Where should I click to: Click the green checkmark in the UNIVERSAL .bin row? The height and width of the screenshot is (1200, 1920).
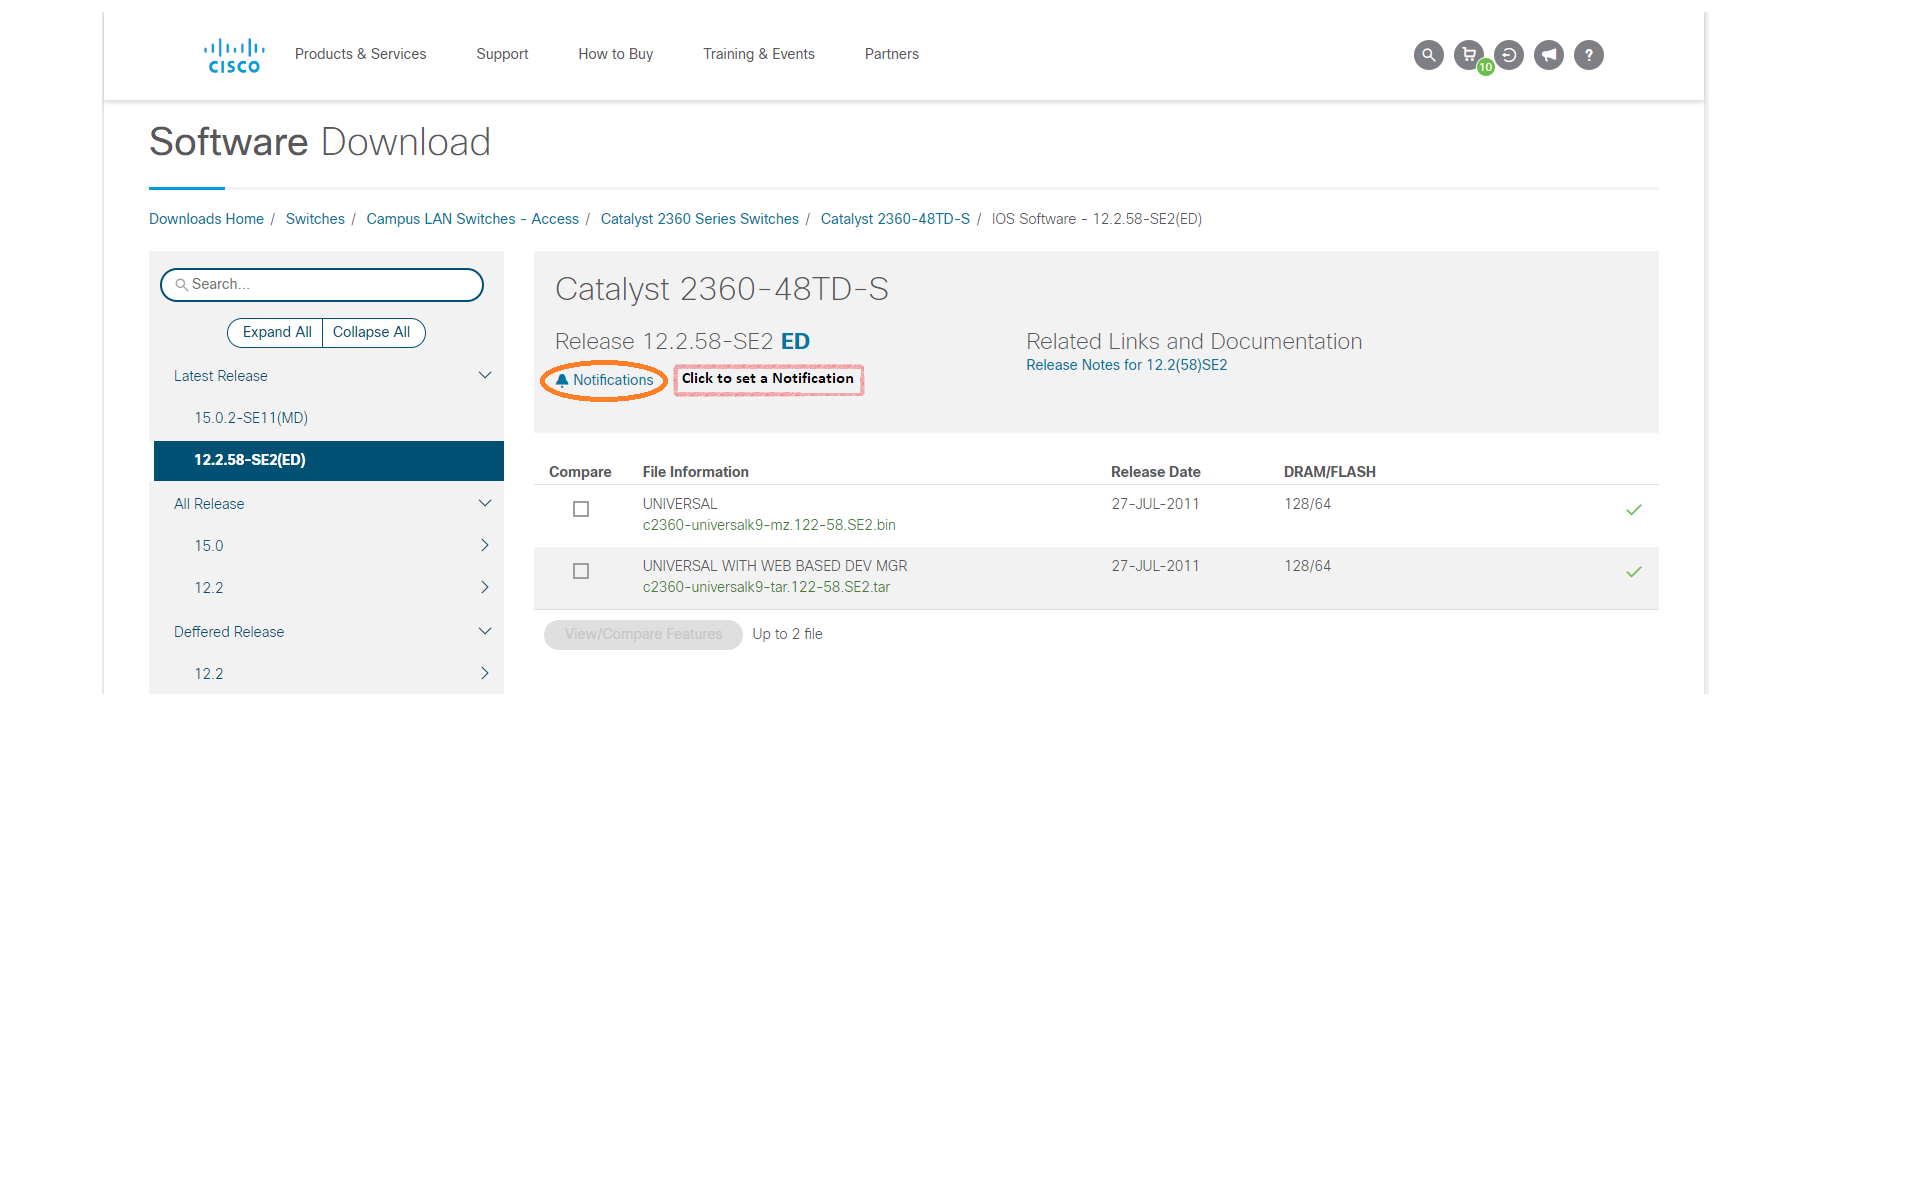(x=1634, y=510)
